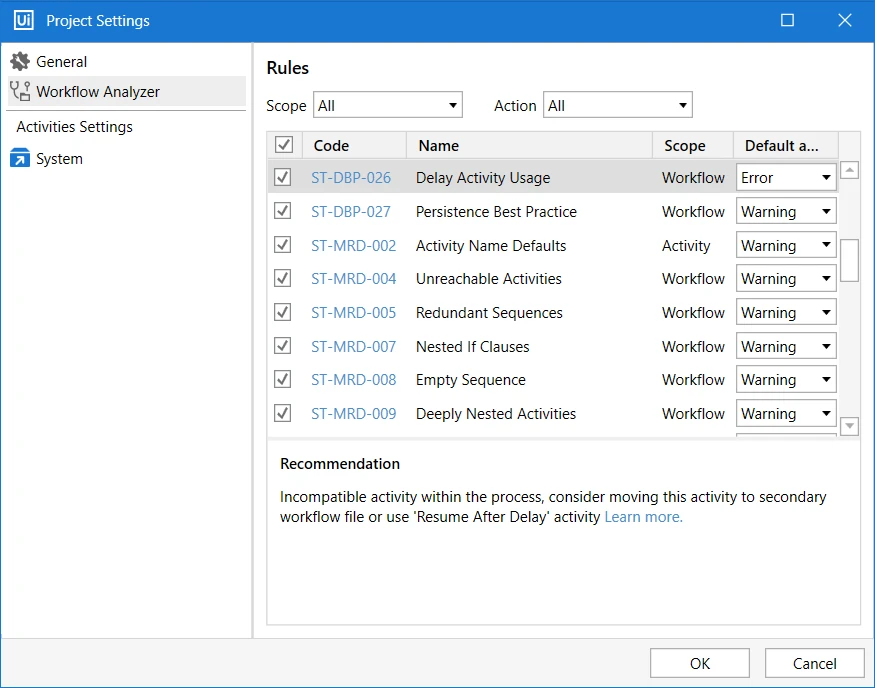Sort by the Code column header
The width and height of the screenshot is (875, 688).
354,145
